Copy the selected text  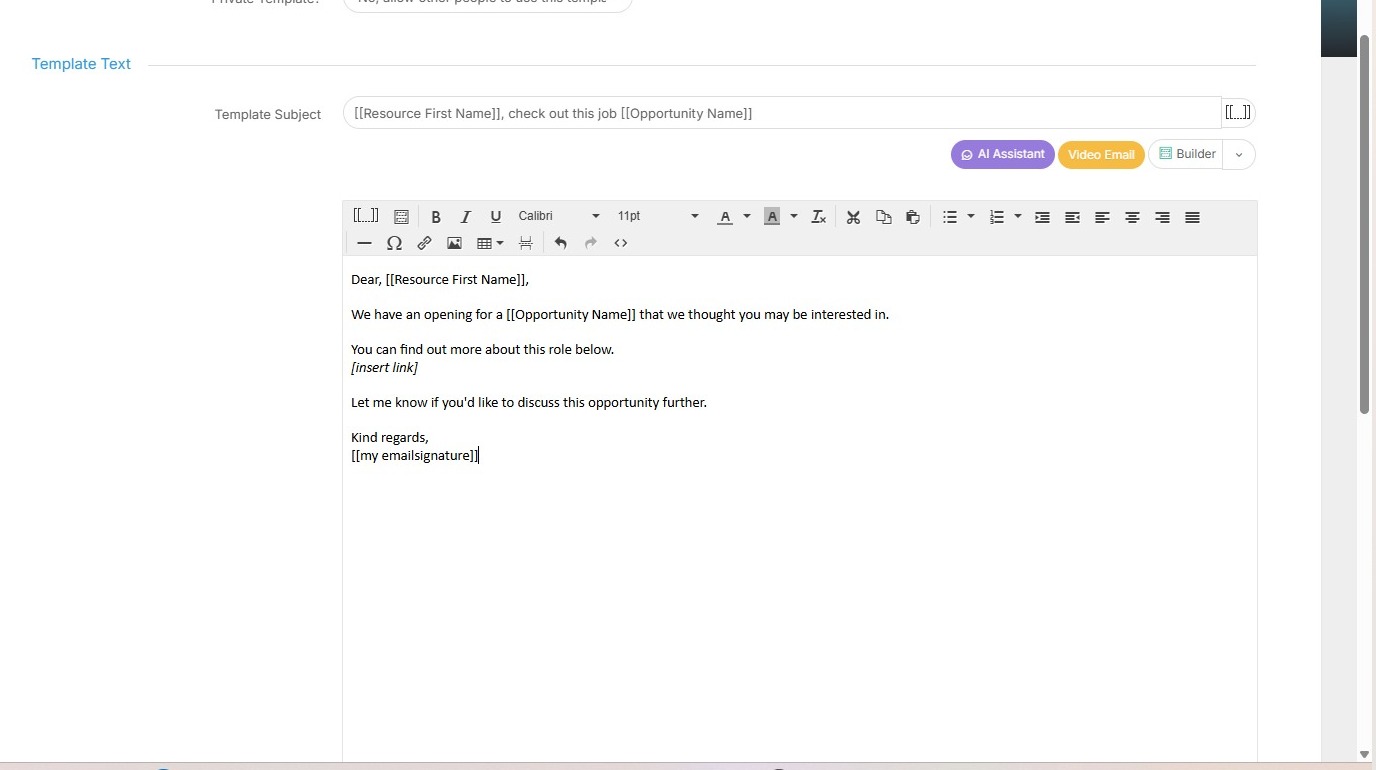[883, 217]
